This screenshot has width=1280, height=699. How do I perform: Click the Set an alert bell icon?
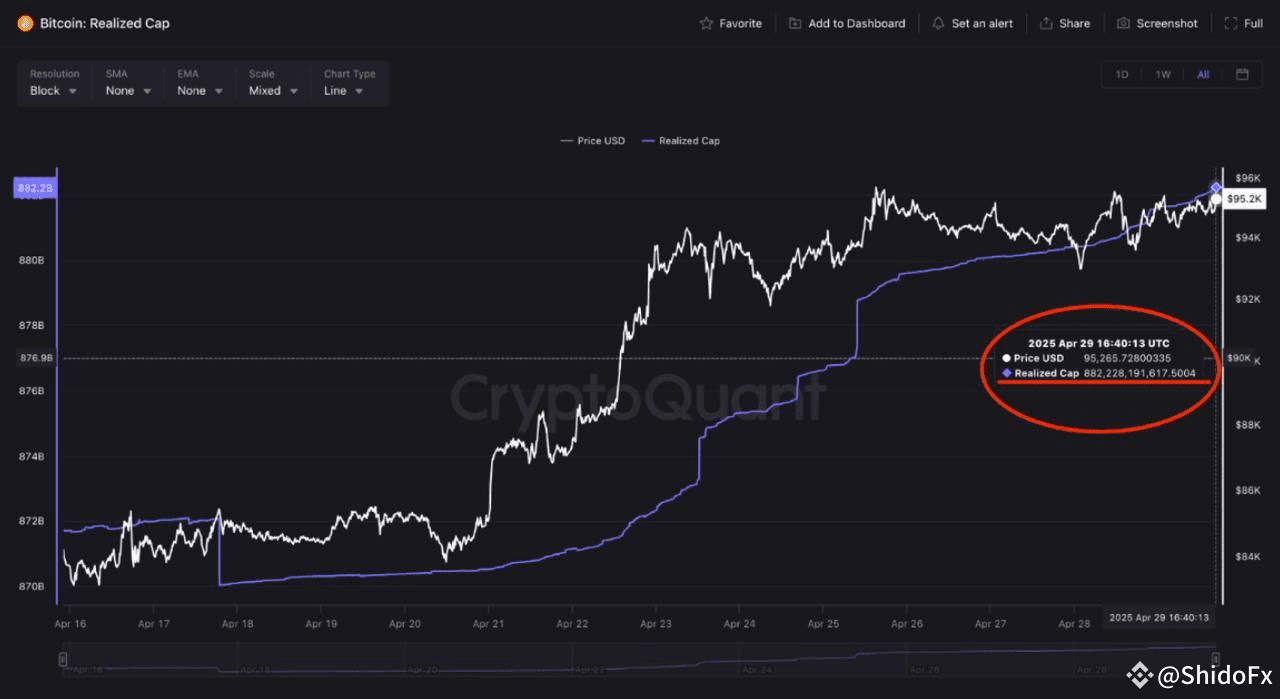tap(938, 23)
